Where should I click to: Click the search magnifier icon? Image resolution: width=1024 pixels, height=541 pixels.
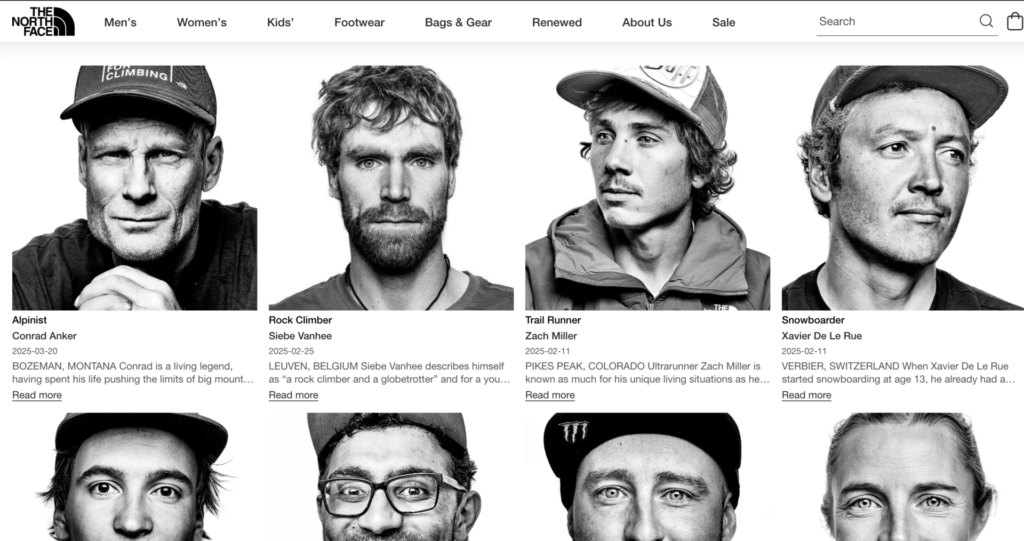click(x=986, y=21)
